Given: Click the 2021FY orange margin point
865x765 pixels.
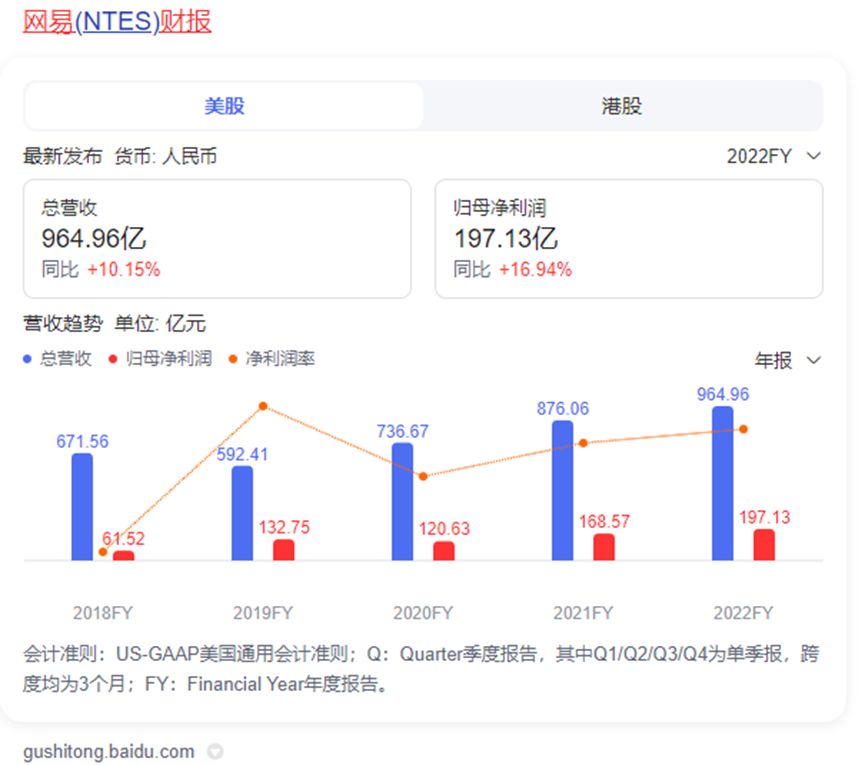Looking at the screenshot, I should (x=583, y=443).
